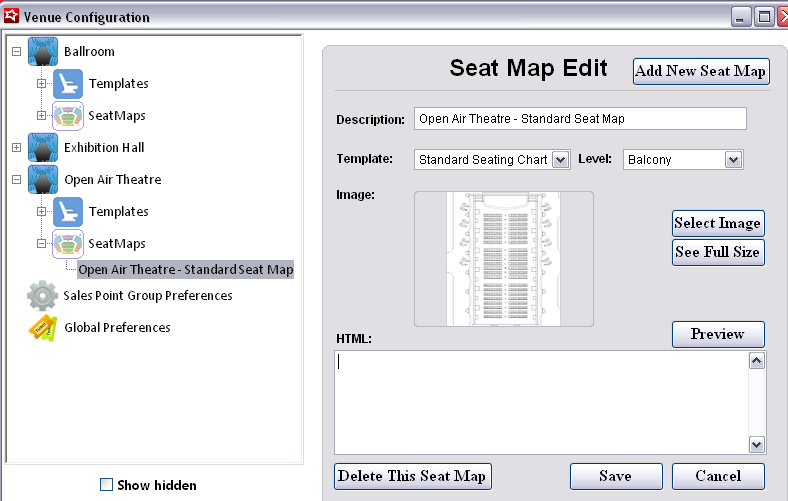Collapse SeatMaps node under Open Air Theatre
Image resolution: width=788 pixels, height=501 pixels.
click(41, 244)
